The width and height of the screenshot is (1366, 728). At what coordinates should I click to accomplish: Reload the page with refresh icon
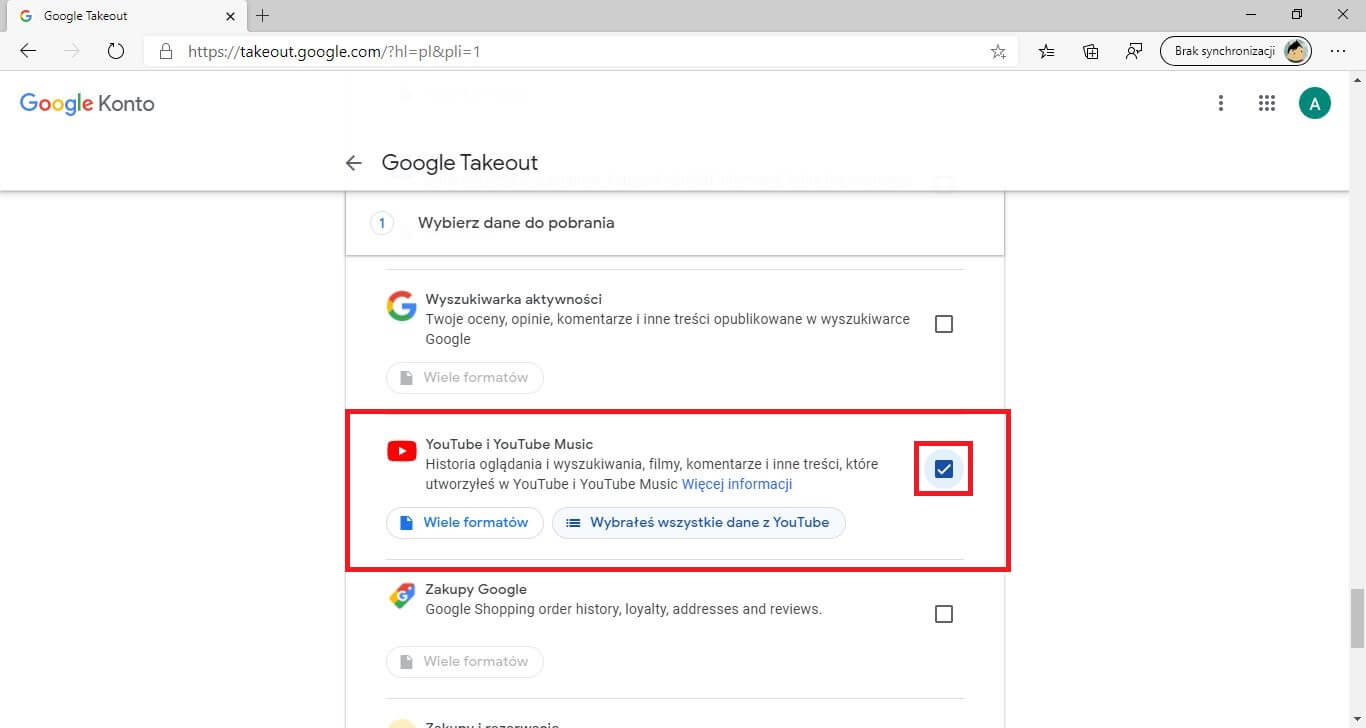pos(115,51)
